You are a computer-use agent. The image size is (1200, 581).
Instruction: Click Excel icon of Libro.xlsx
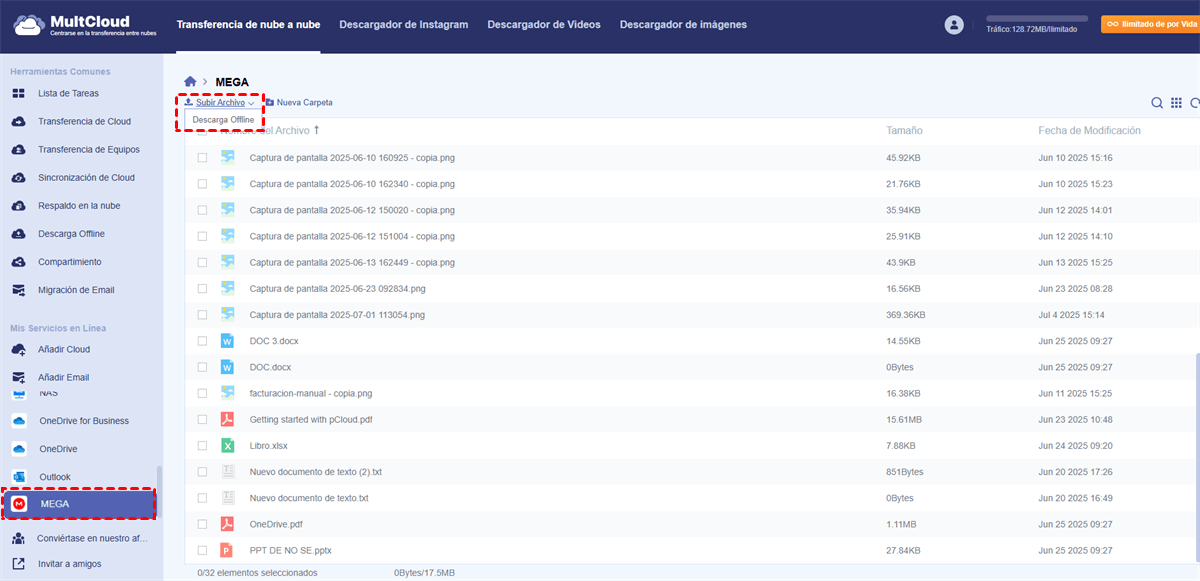coord(227,445)
